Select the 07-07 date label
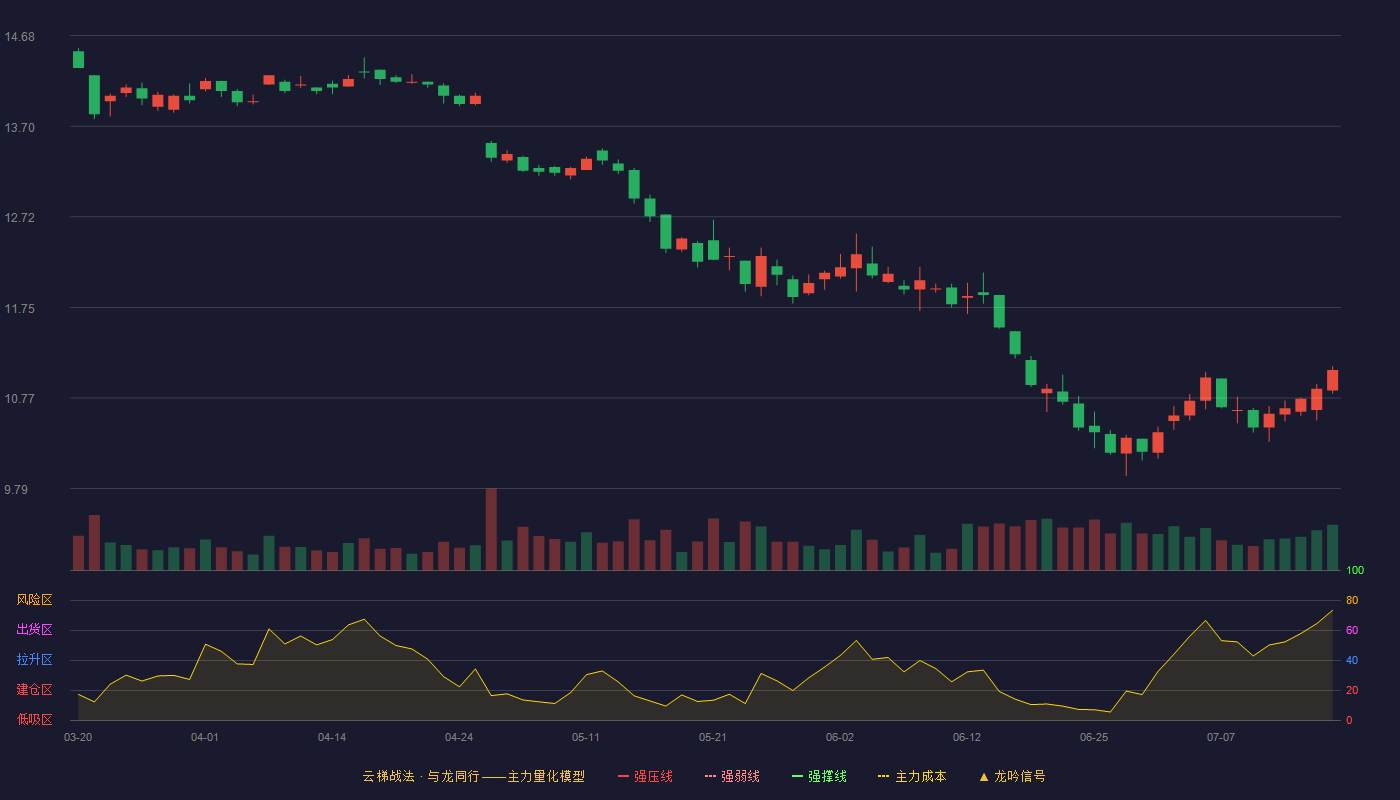 1221,737
